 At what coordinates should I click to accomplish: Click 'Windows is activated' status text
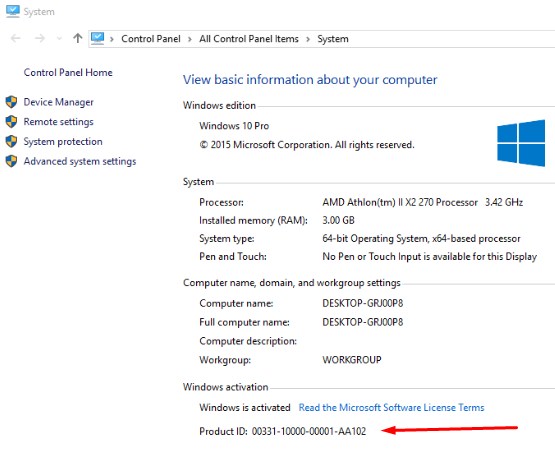245,408
